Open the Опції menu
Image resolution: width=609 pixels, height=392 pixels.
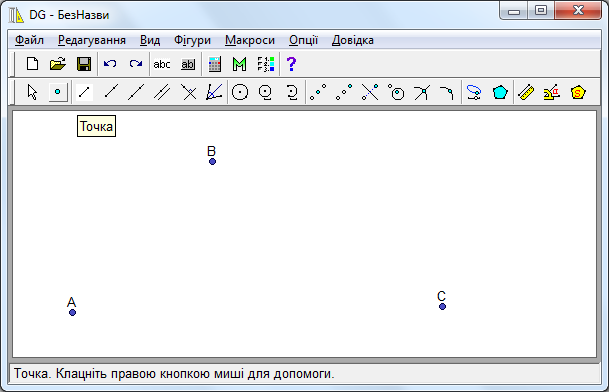click(x=303, y=40)
